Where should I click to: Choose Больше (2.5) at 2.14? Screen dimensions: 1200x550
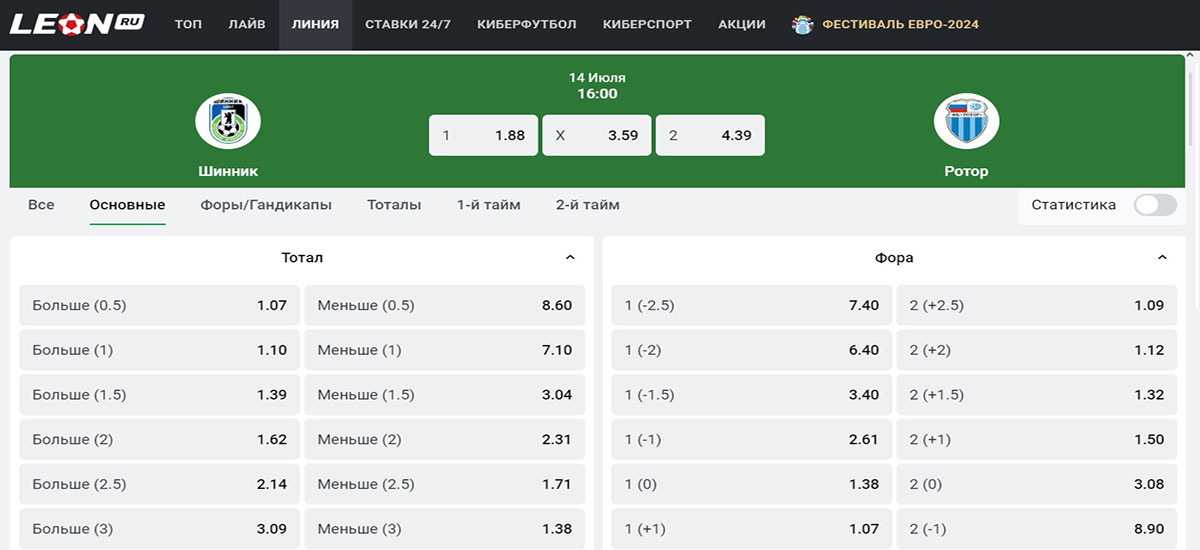click(x=160, y=484)
